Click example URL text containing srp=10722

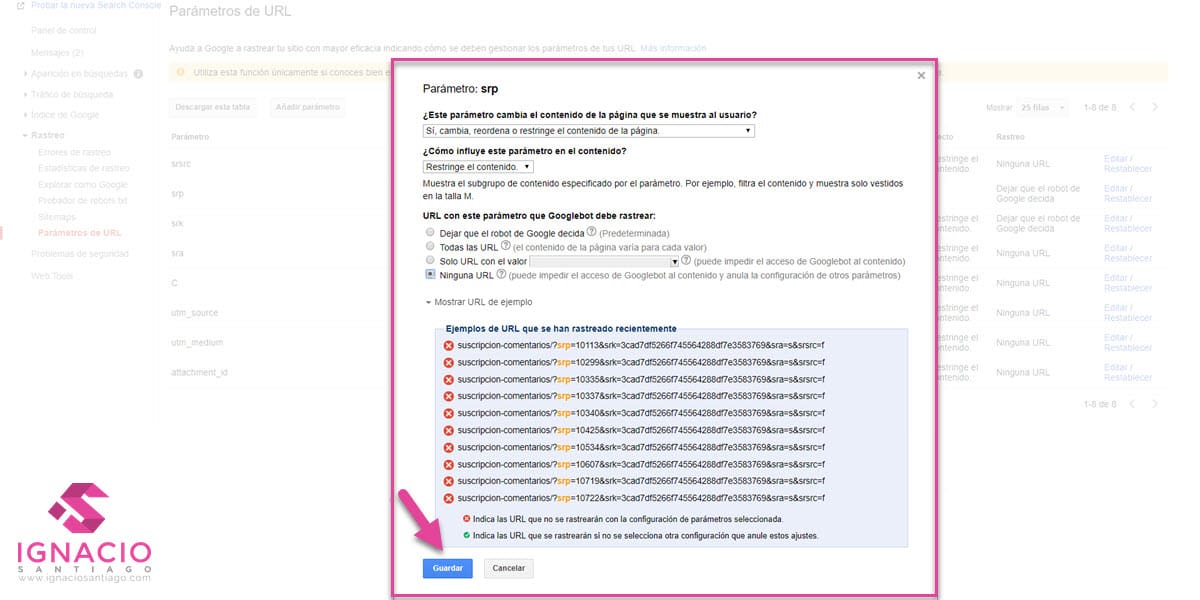pyautogui.click(x=641, y=498)
